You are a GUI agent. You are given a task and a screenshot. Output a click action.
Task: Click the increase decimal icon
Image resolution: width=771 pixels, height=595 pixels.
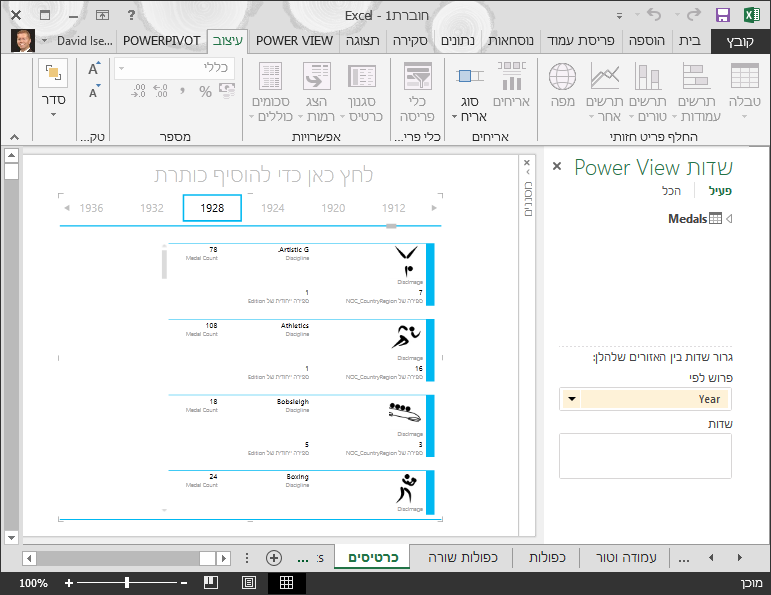tap(160, 90)
